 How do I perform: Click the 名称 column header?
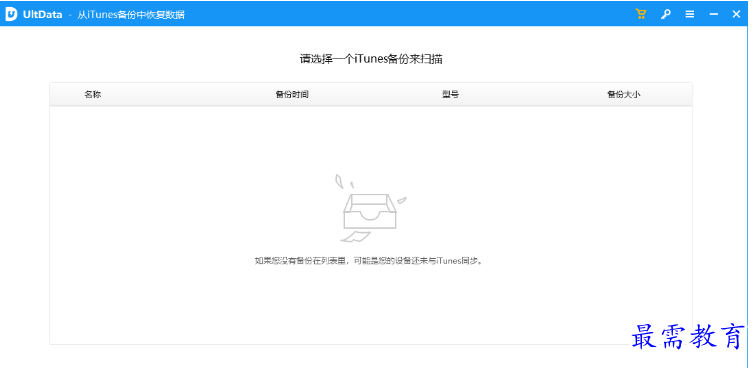[x=93, y=94]
